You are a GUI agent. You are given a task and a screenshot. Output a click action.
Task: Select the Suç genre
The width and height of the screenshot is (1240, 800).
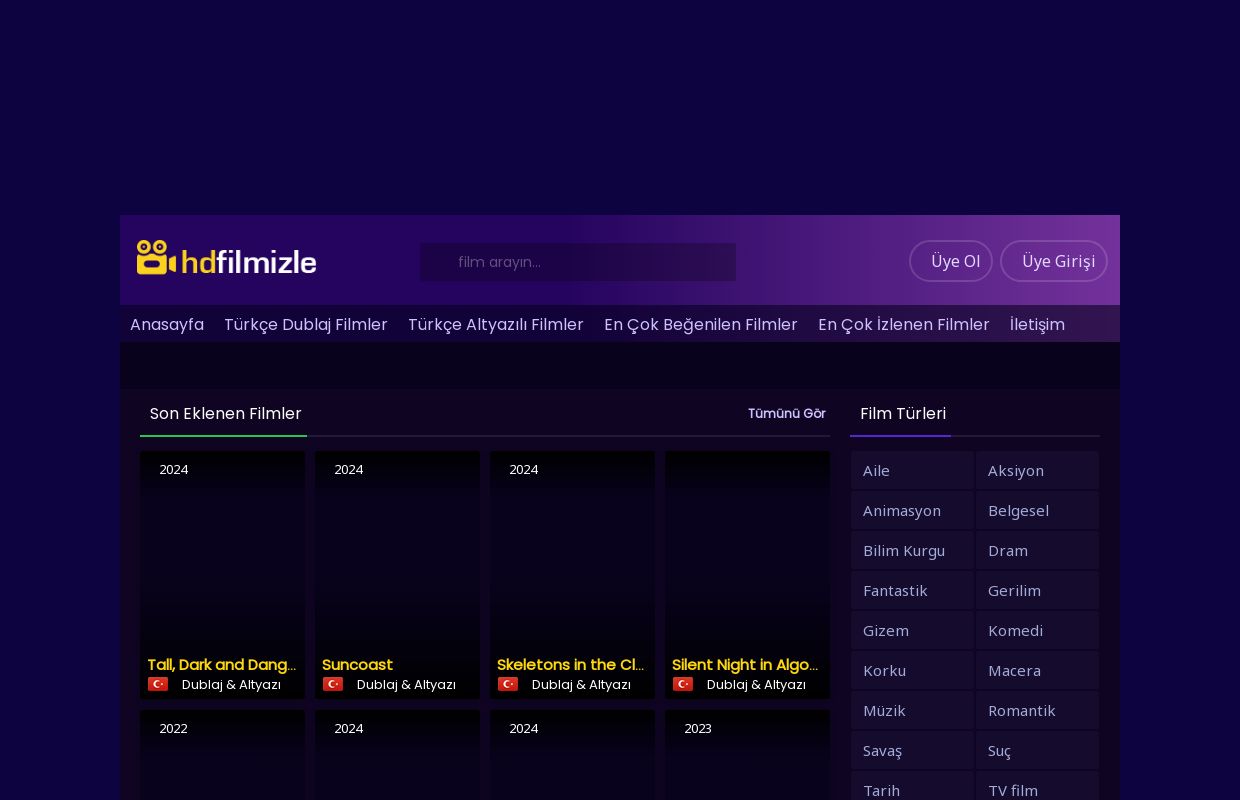[x=1037, y=750]
